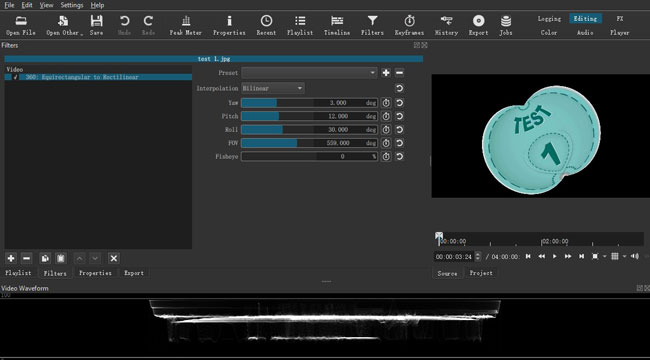Click the Export toolbar icon
The width and height of the screenshot is (650, 360).
pos(478,25)
